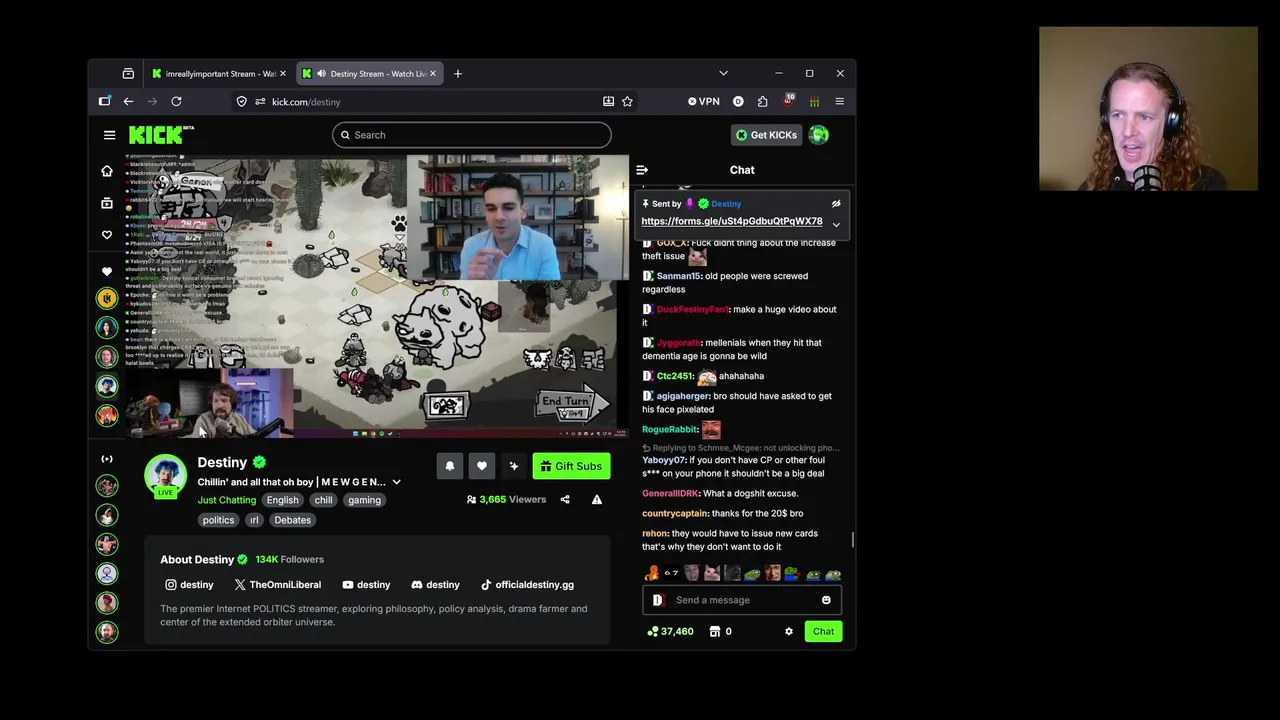The image size is (1280, 720).
Task: Focus the Send a message field
Action: point(742,600)
